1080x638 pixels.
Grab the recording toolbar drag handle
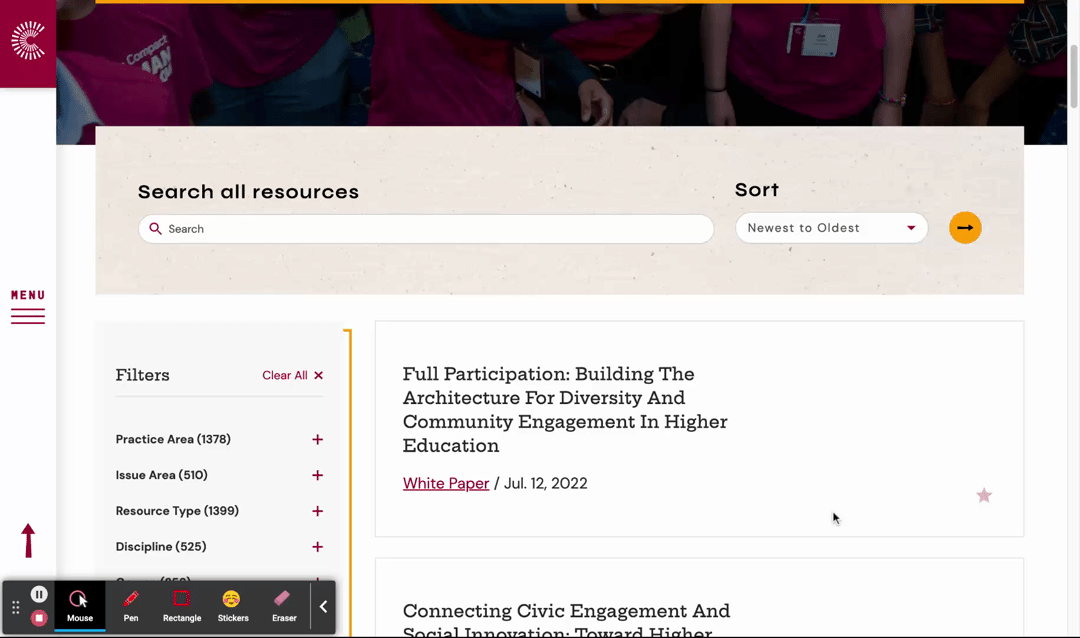click(x=15, y=607)
